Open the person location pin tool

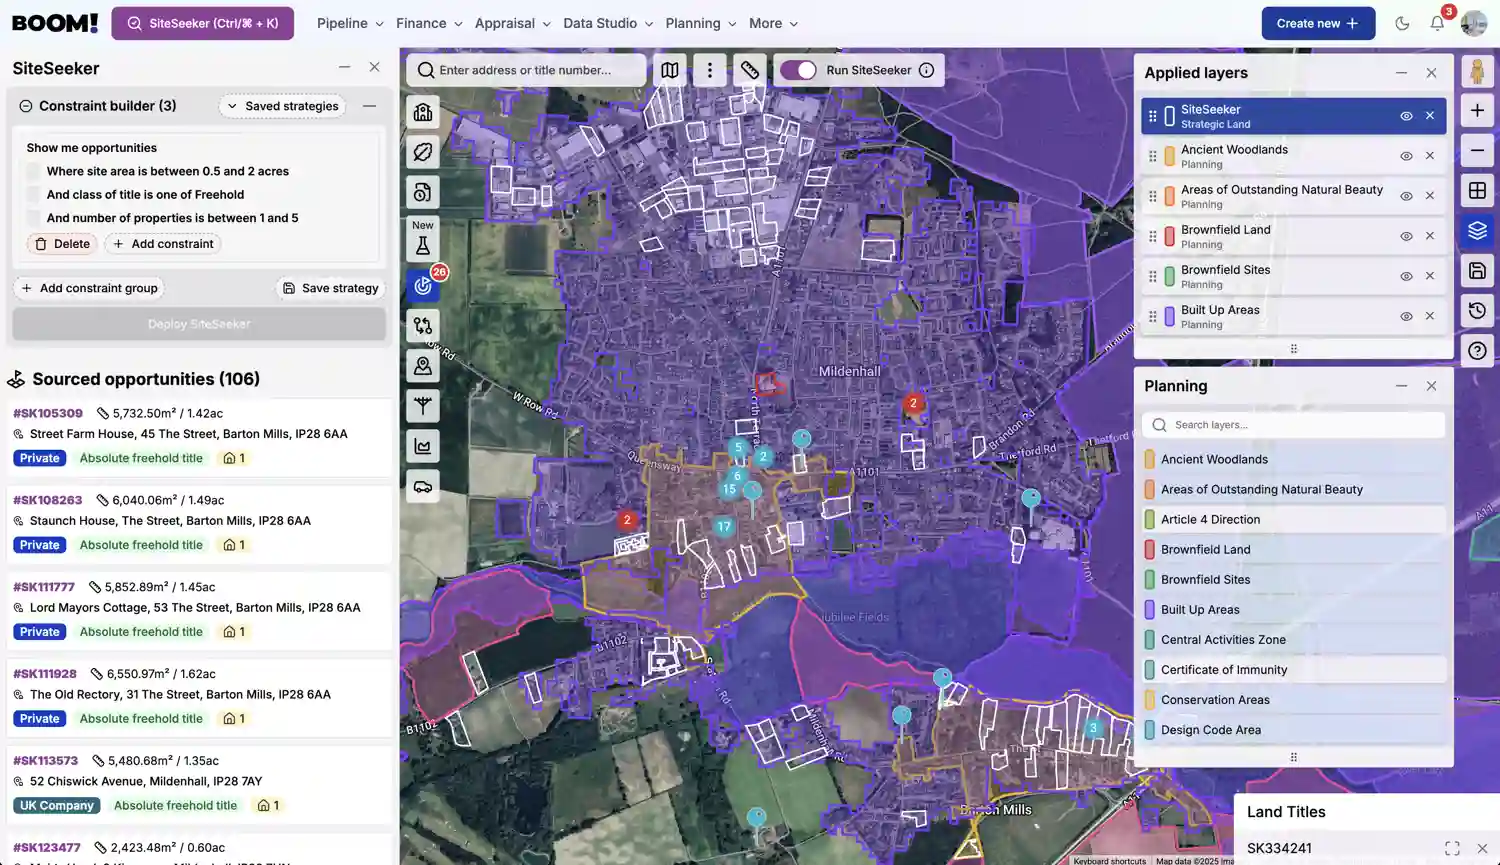pyautogui.click(x=423, y=366)
